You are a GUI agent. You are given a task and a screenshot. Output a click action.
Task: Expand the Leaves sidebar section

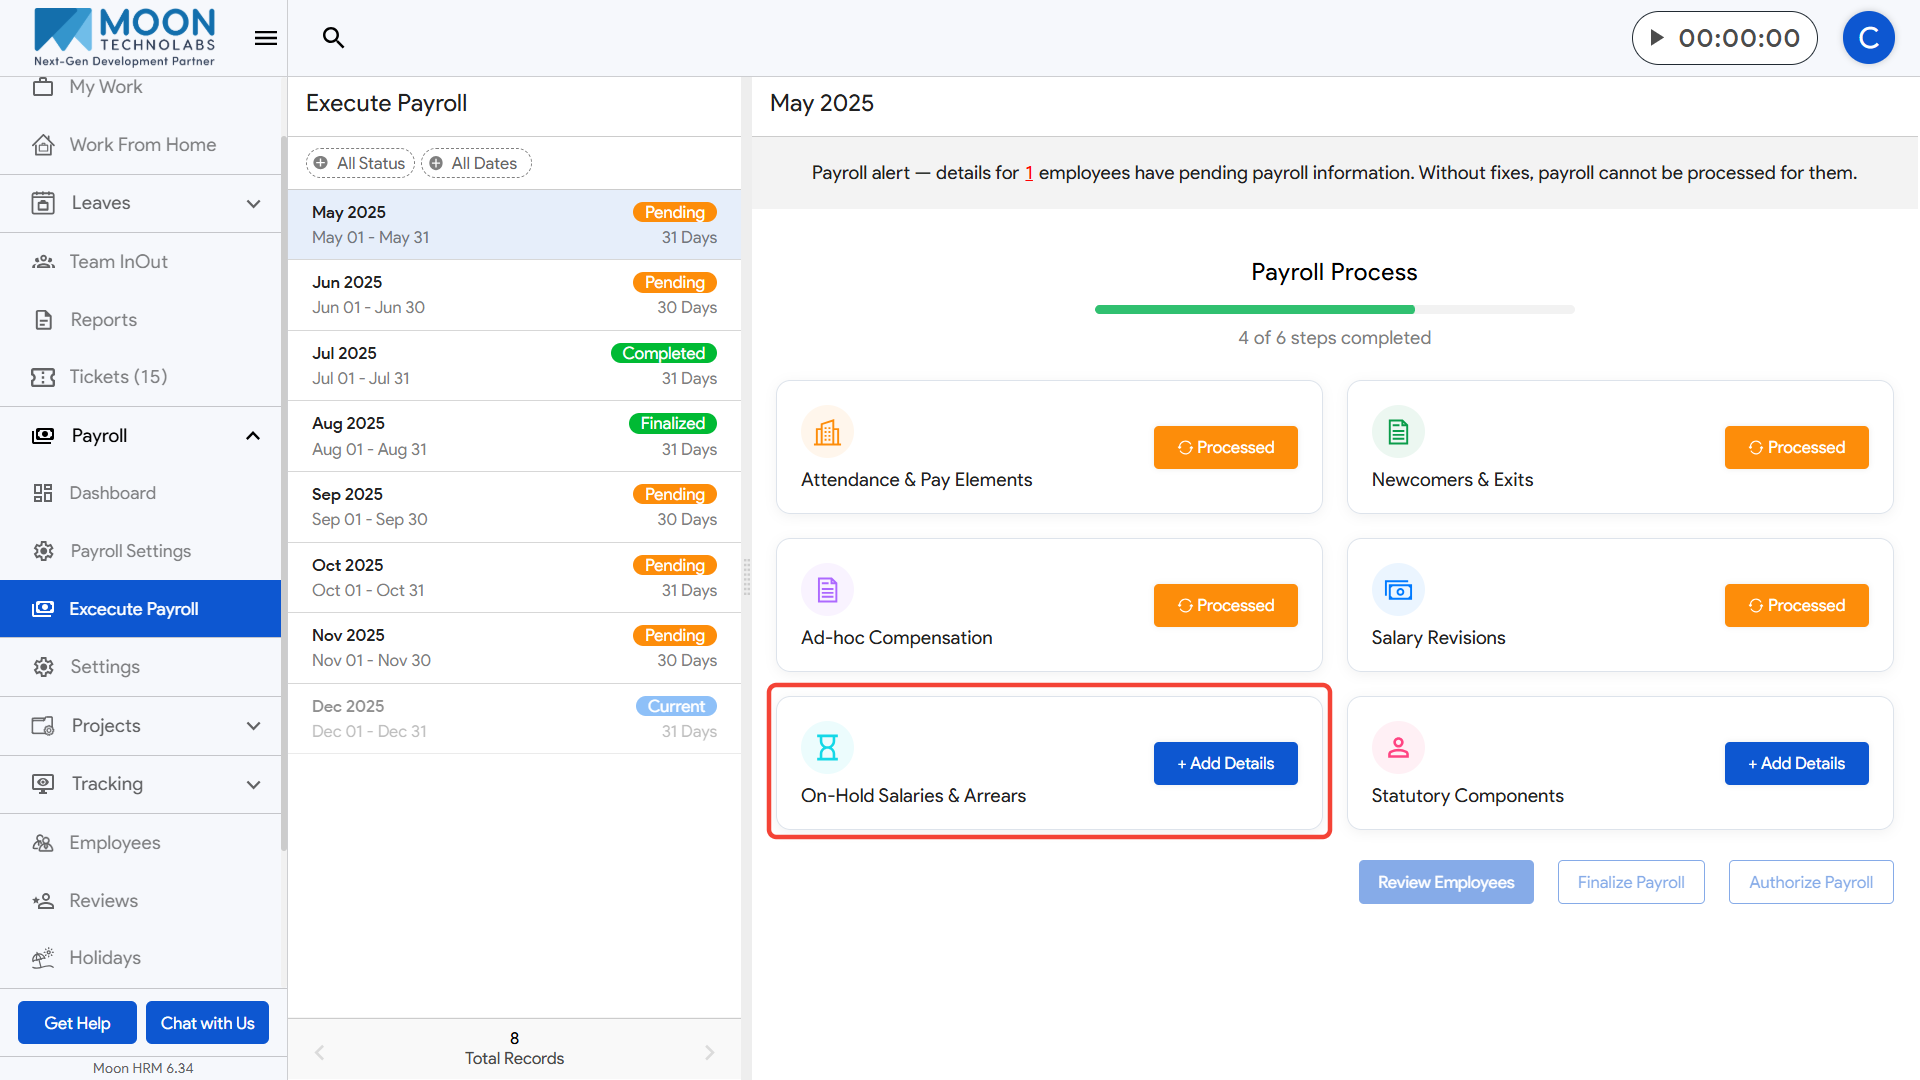pyautogui.click(x=253, y=203)
